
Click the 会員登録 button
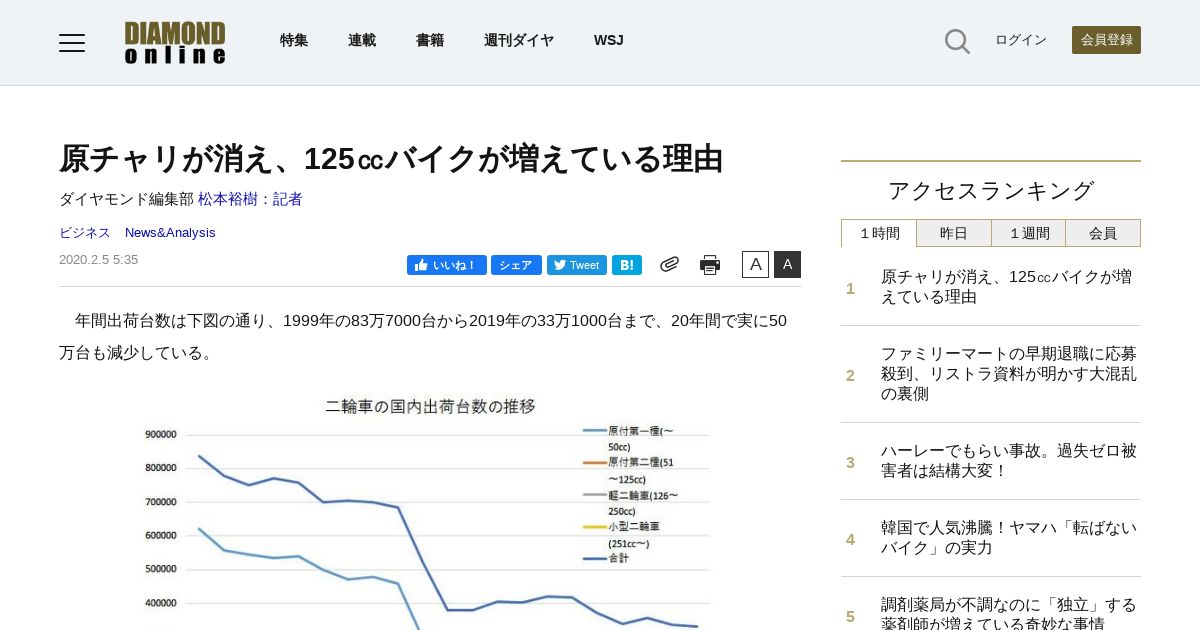coord(1106,40)
